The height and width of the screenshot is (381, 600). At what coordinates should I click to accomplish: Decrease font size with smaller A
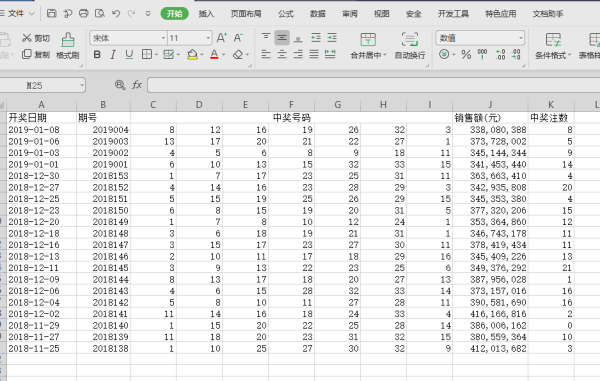(238, 38)
